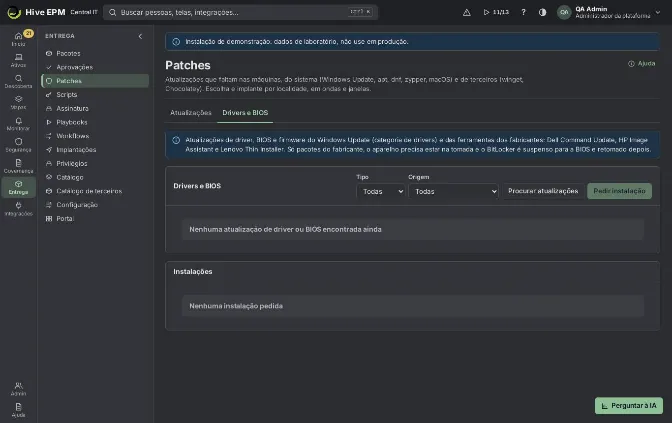
Task: Switch to the Atualizações tab
Action: point(191,113)
